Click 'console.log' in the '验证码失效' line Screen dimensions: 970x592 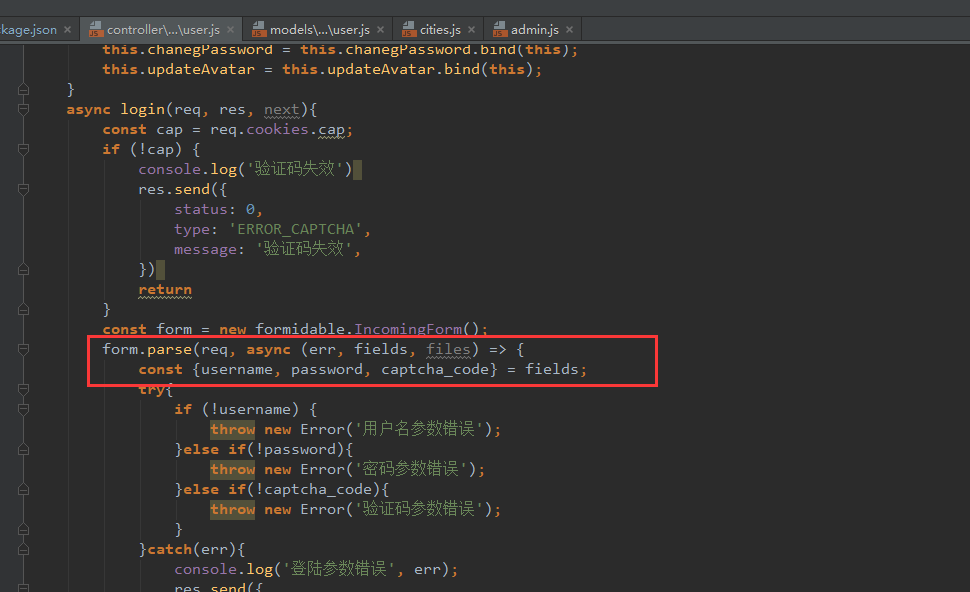187,169
